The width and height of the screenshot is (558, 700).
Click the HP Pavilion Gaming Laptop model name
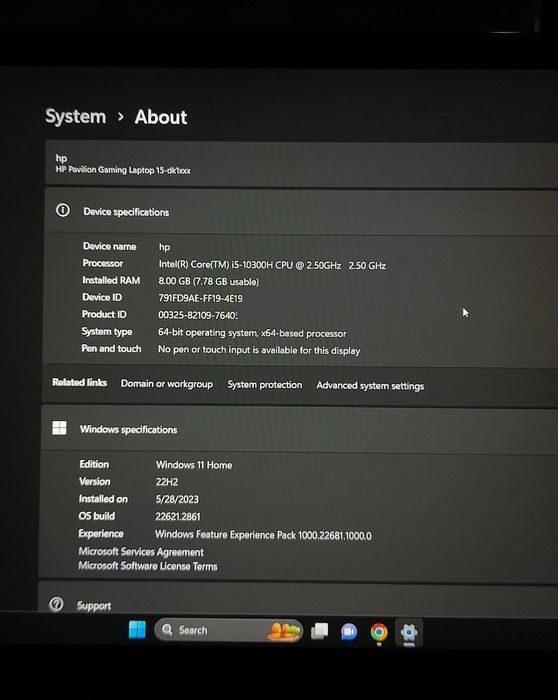(x=123, y=170)
